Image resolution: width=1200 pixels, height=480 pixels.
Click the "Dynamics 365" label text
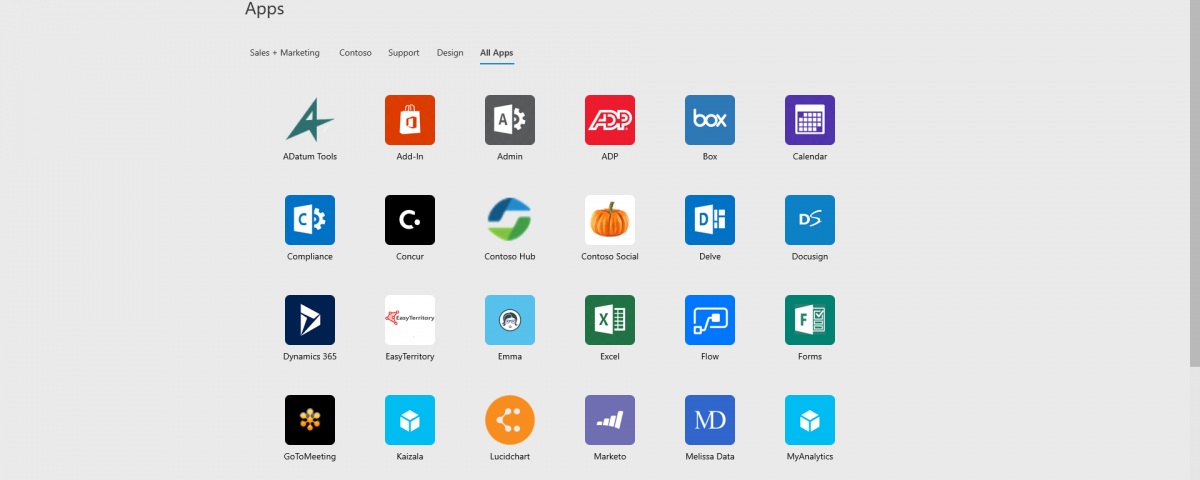(310, 357)
